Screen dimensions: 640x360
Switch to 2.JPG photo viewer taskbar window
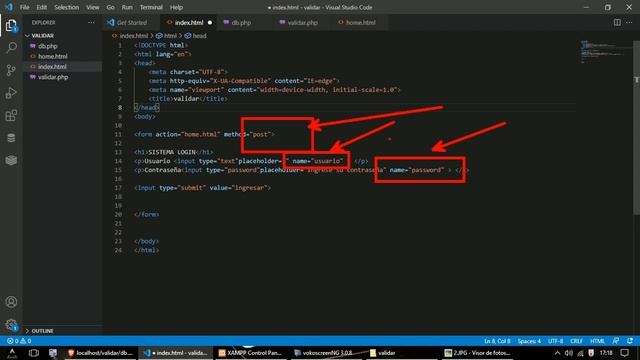[x=477, y=353]
